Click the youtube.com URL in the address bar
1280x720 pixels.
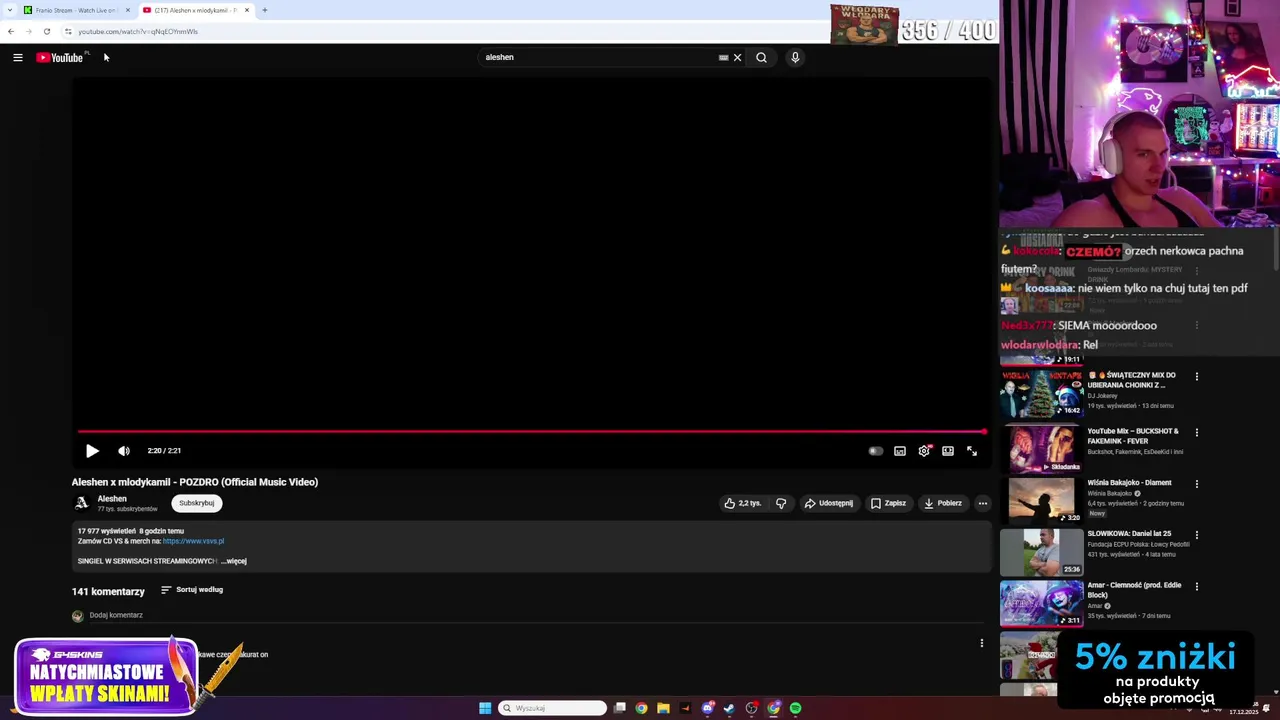pos(138,31)
